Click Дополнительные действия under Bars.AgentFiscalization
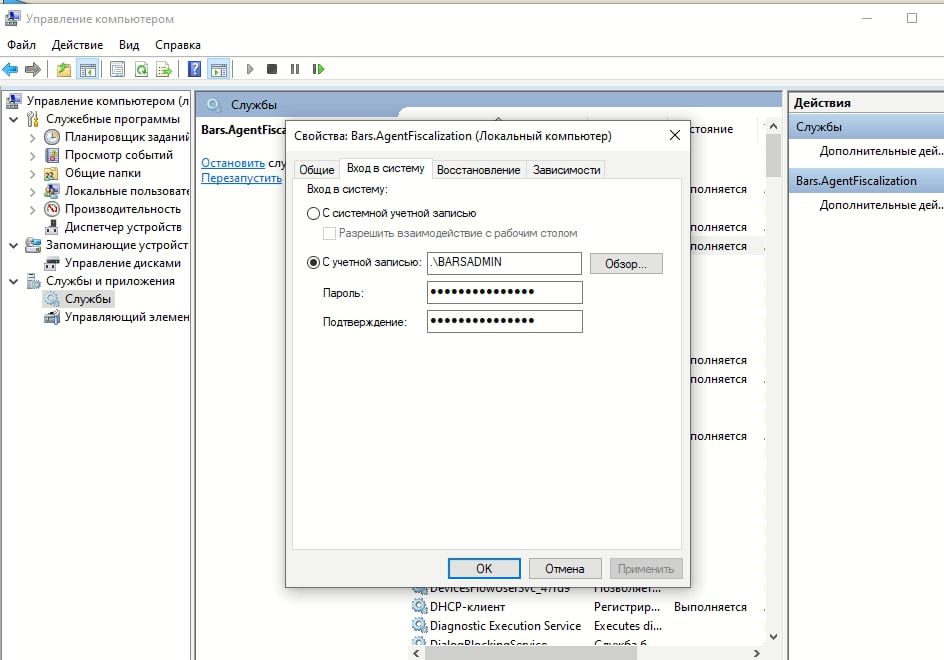The image size is (944, 660). [881, 205]
